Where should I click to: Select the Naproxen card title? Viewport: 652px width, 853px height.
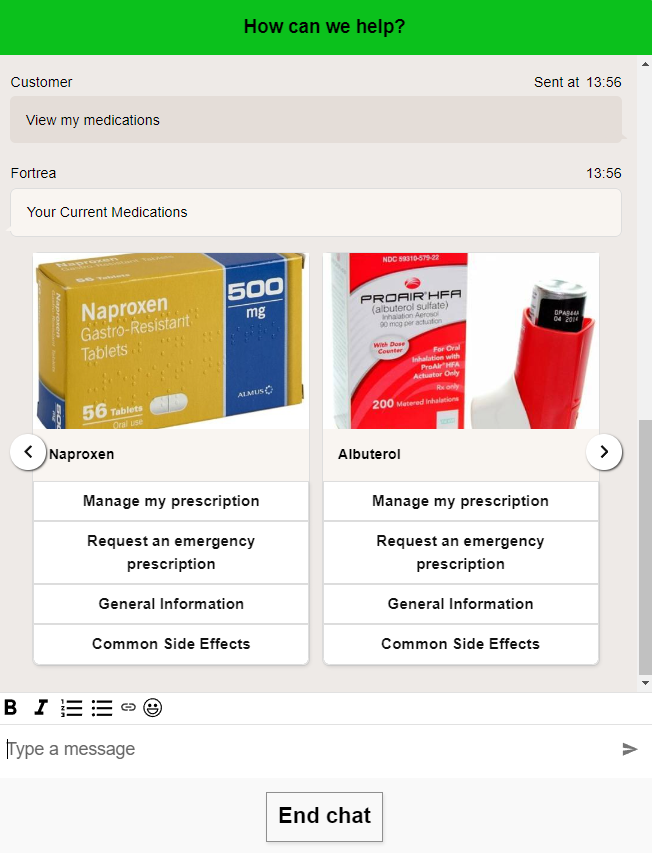(x=82, y=454)
